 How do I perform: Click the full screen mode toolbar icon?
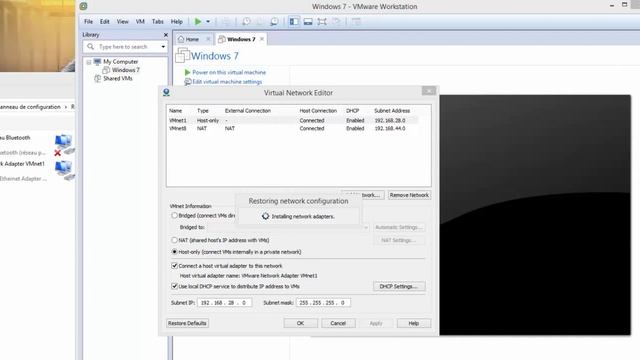pyautogui.click(x=322, y=22)
